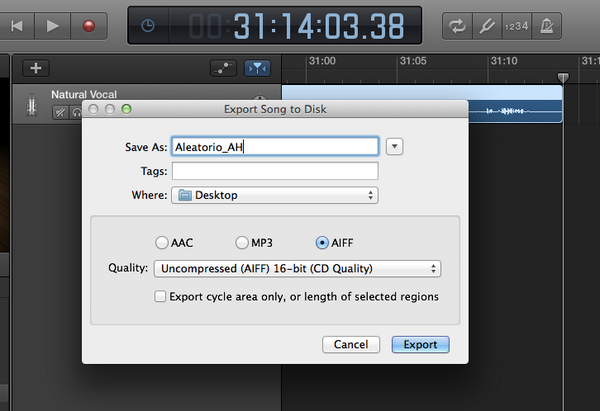Open the Where Desktop location dropdown

click(275, 195)
